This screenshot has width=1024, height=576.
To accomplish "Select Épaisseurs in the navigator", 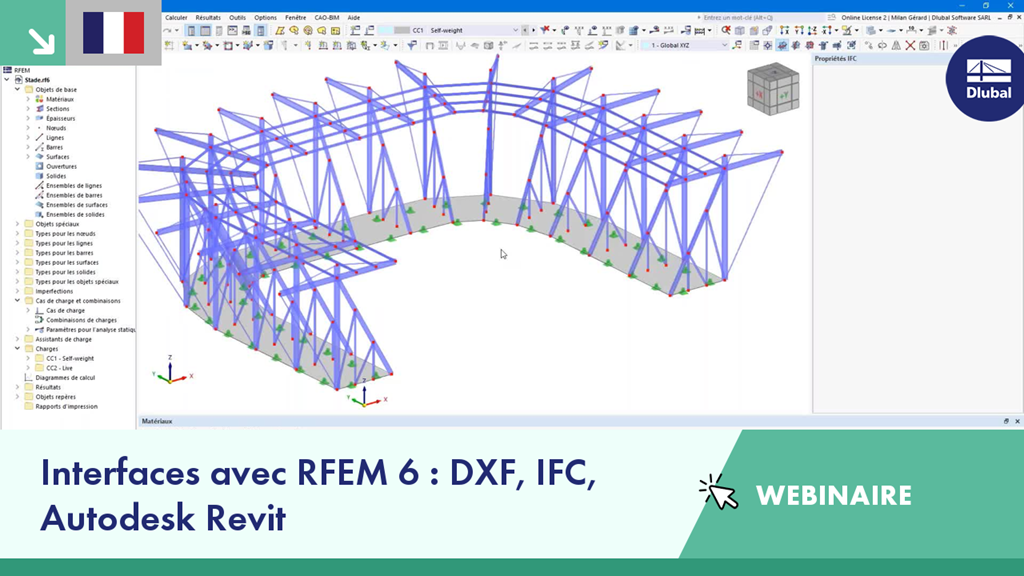I will click(60, 118).
